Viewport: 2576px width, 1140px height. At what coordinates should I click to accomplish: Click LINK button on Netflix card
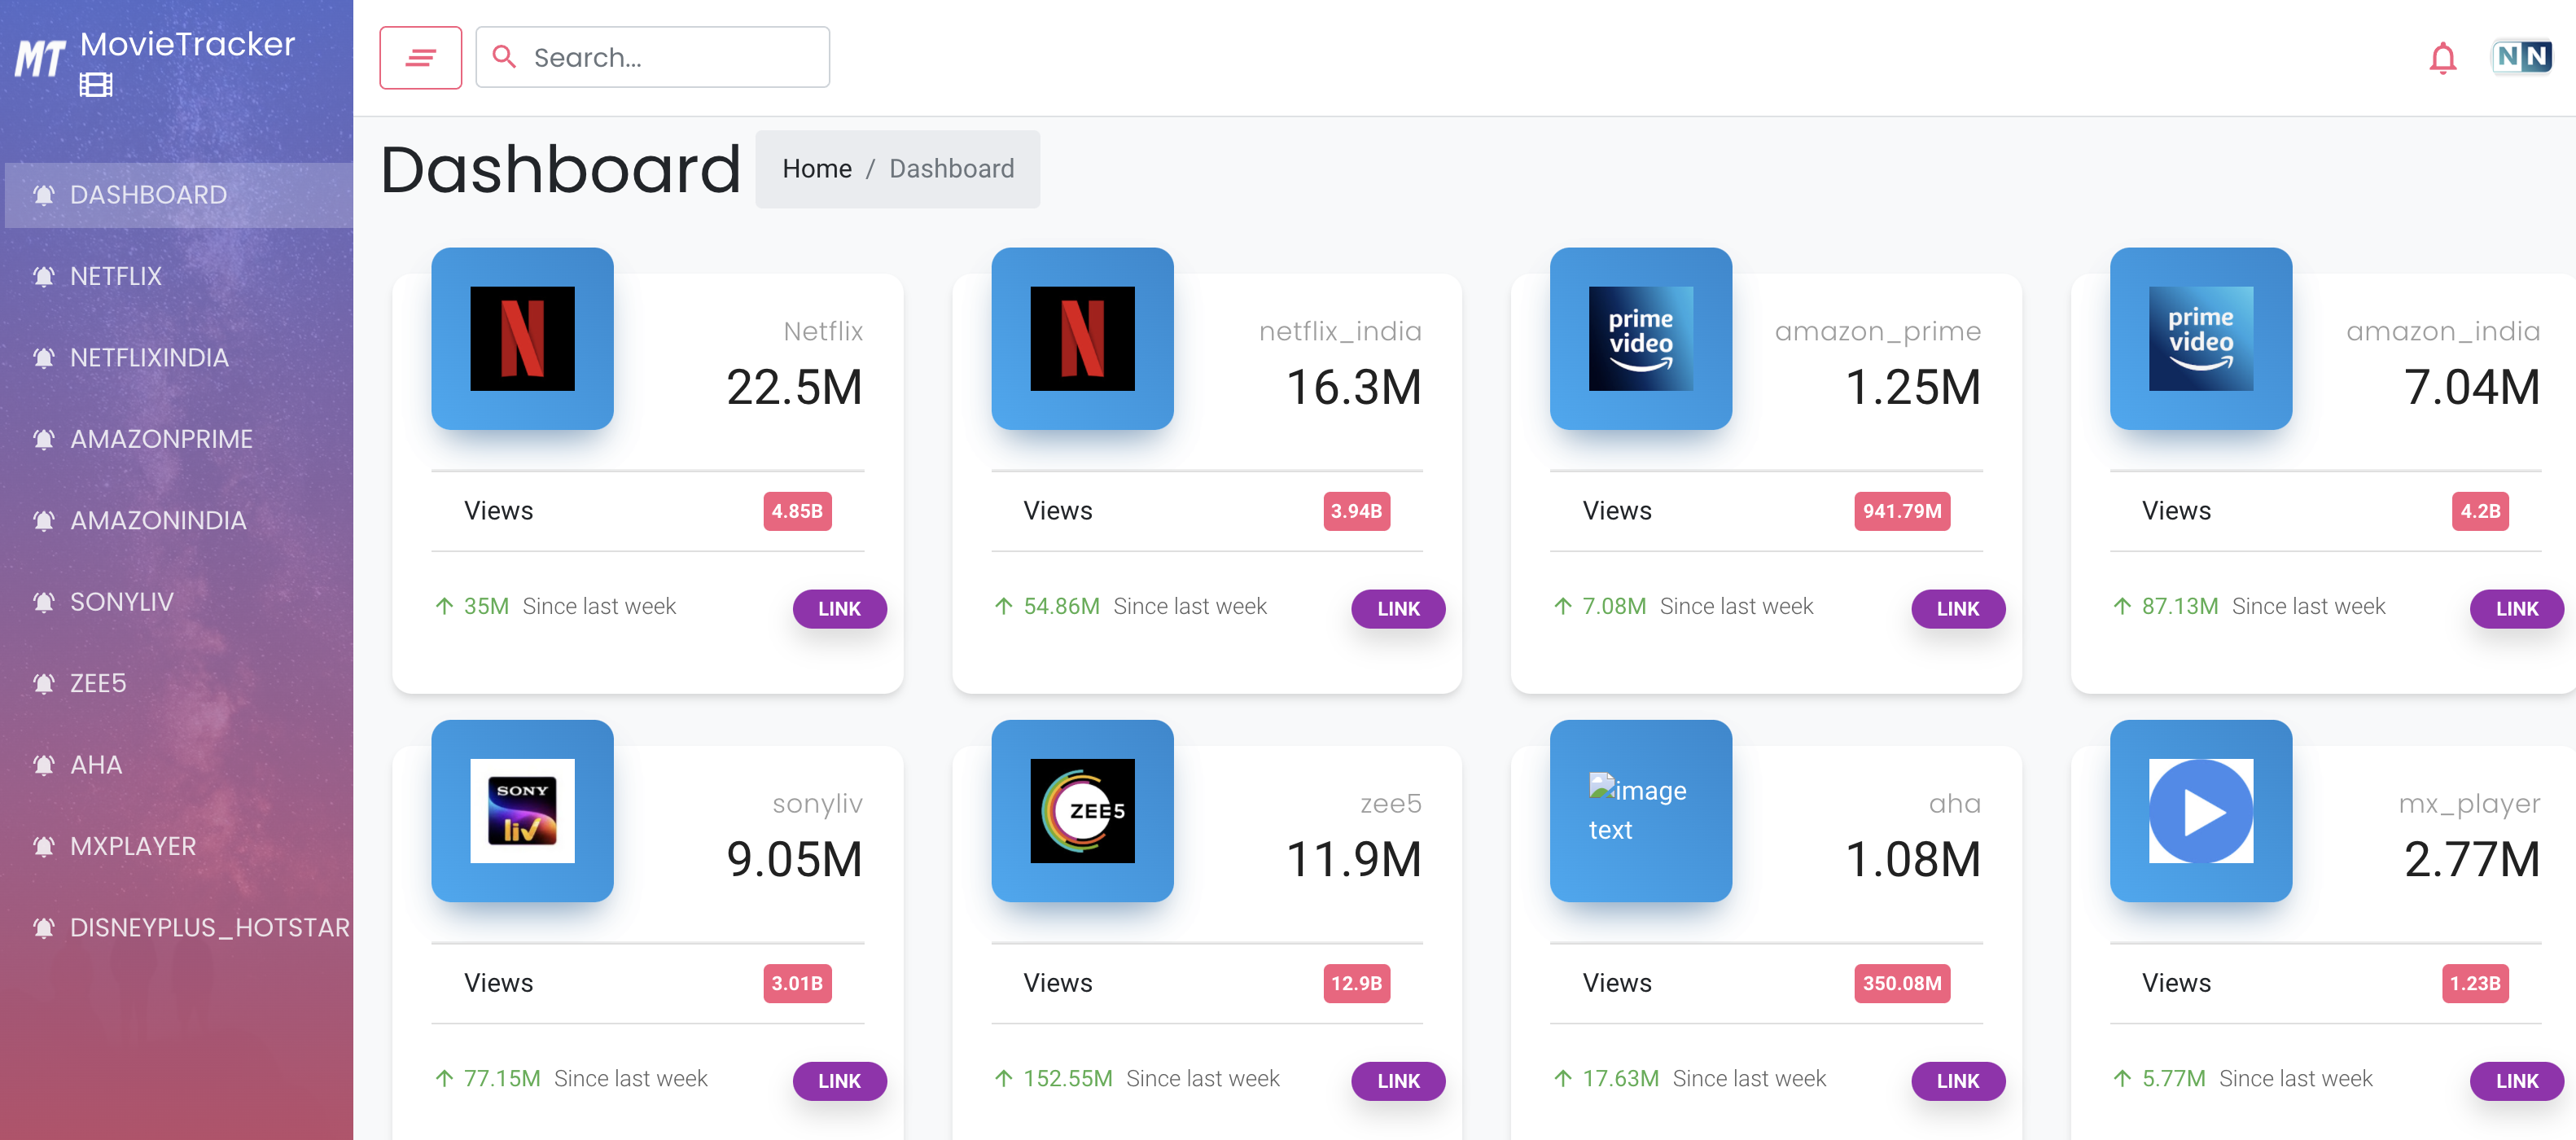tap(839, 609)
